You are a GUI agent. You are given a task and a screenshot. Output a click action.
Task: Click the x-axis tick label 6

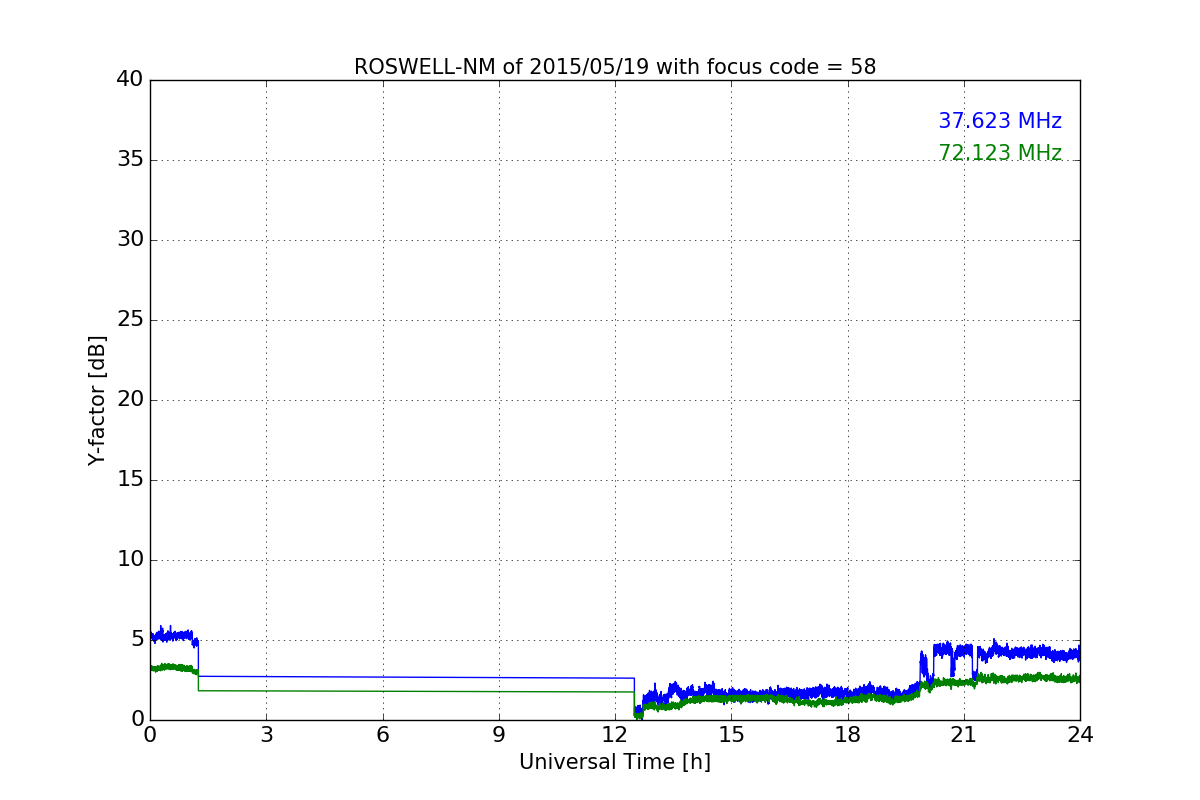[383, 734]
